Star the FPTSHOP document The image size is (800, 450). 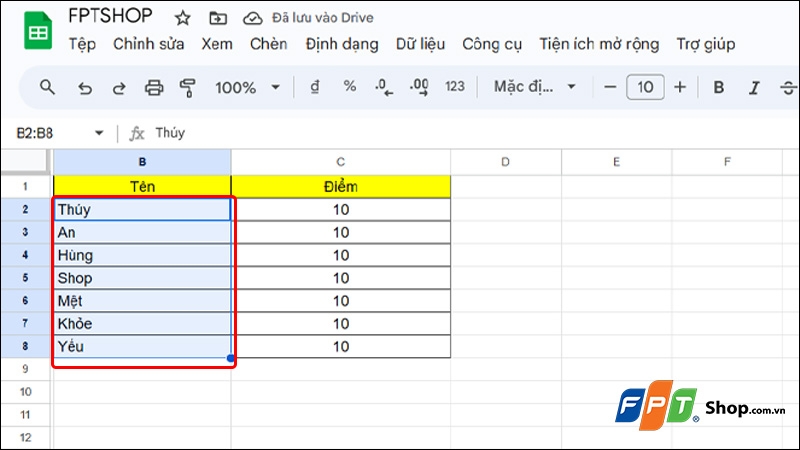point(182,18)
